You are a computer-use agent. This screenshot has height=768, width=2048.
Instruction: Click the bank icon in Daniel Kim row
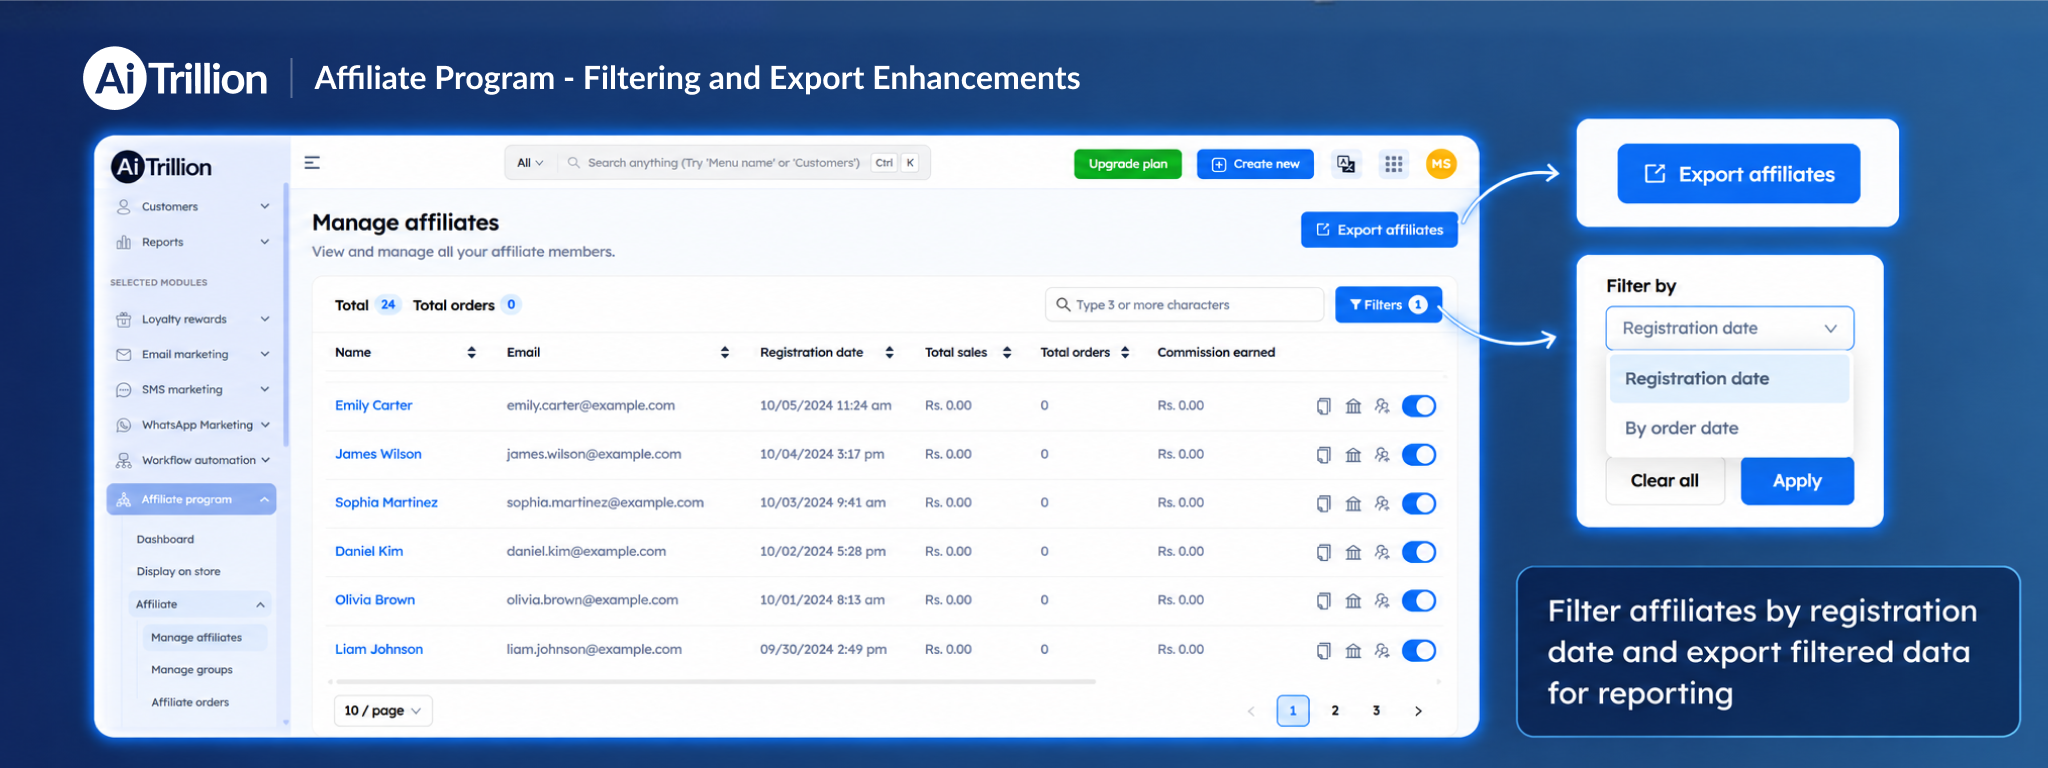(x=1353, y=552)
